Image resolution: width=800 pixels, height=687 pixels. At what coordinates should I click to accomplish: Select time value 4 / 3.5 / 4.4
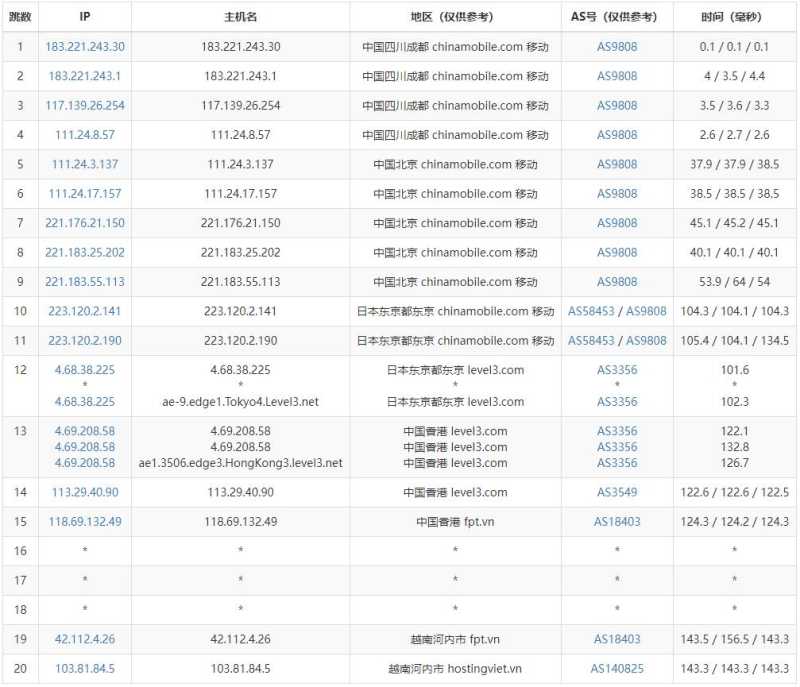pyautogui.click(x=734, y=77)
